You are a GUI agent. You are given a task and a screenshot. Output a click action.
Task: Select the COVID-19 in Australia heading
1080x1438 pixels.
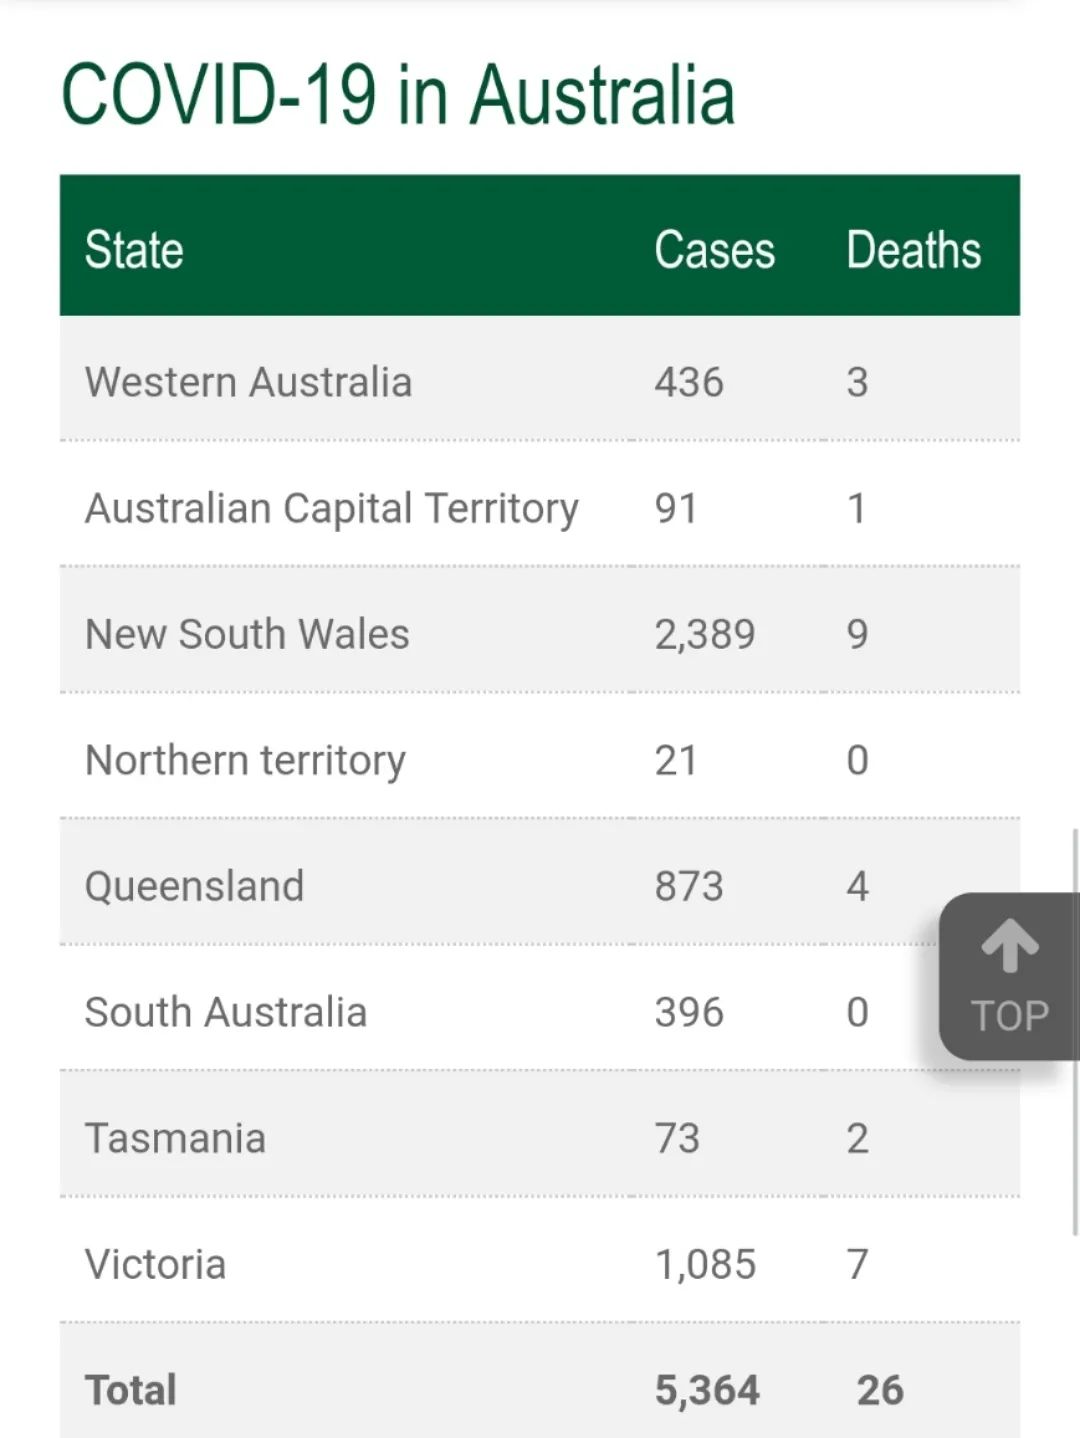pyautogui.click(x=398, y=95)
